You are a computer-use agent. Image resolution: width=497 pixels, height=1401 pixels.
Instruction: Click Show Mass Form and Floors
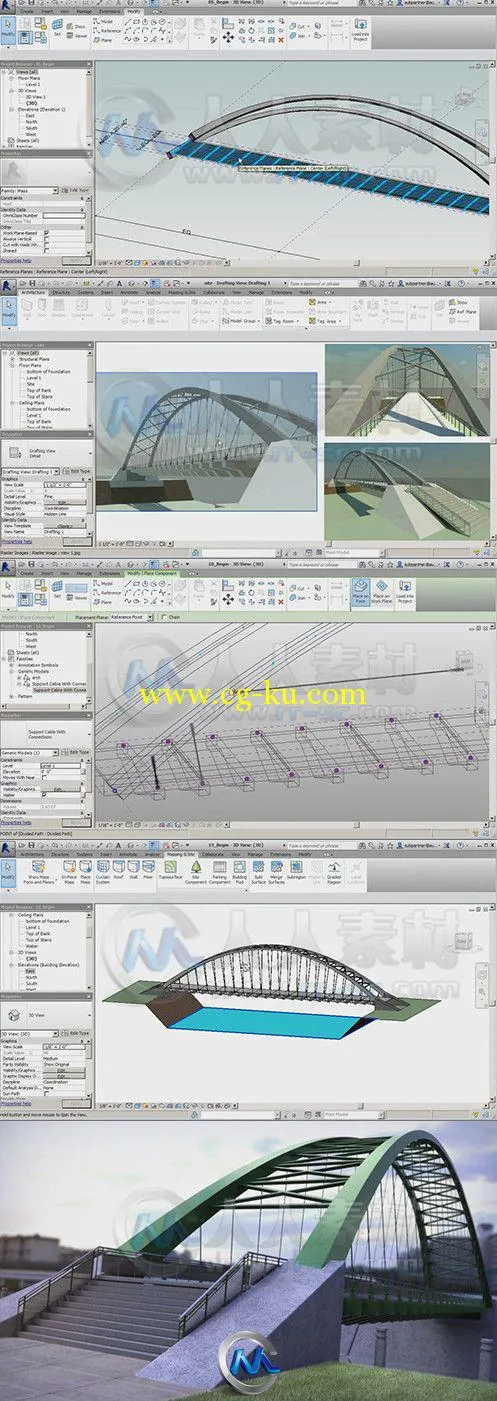pos(39,872)
